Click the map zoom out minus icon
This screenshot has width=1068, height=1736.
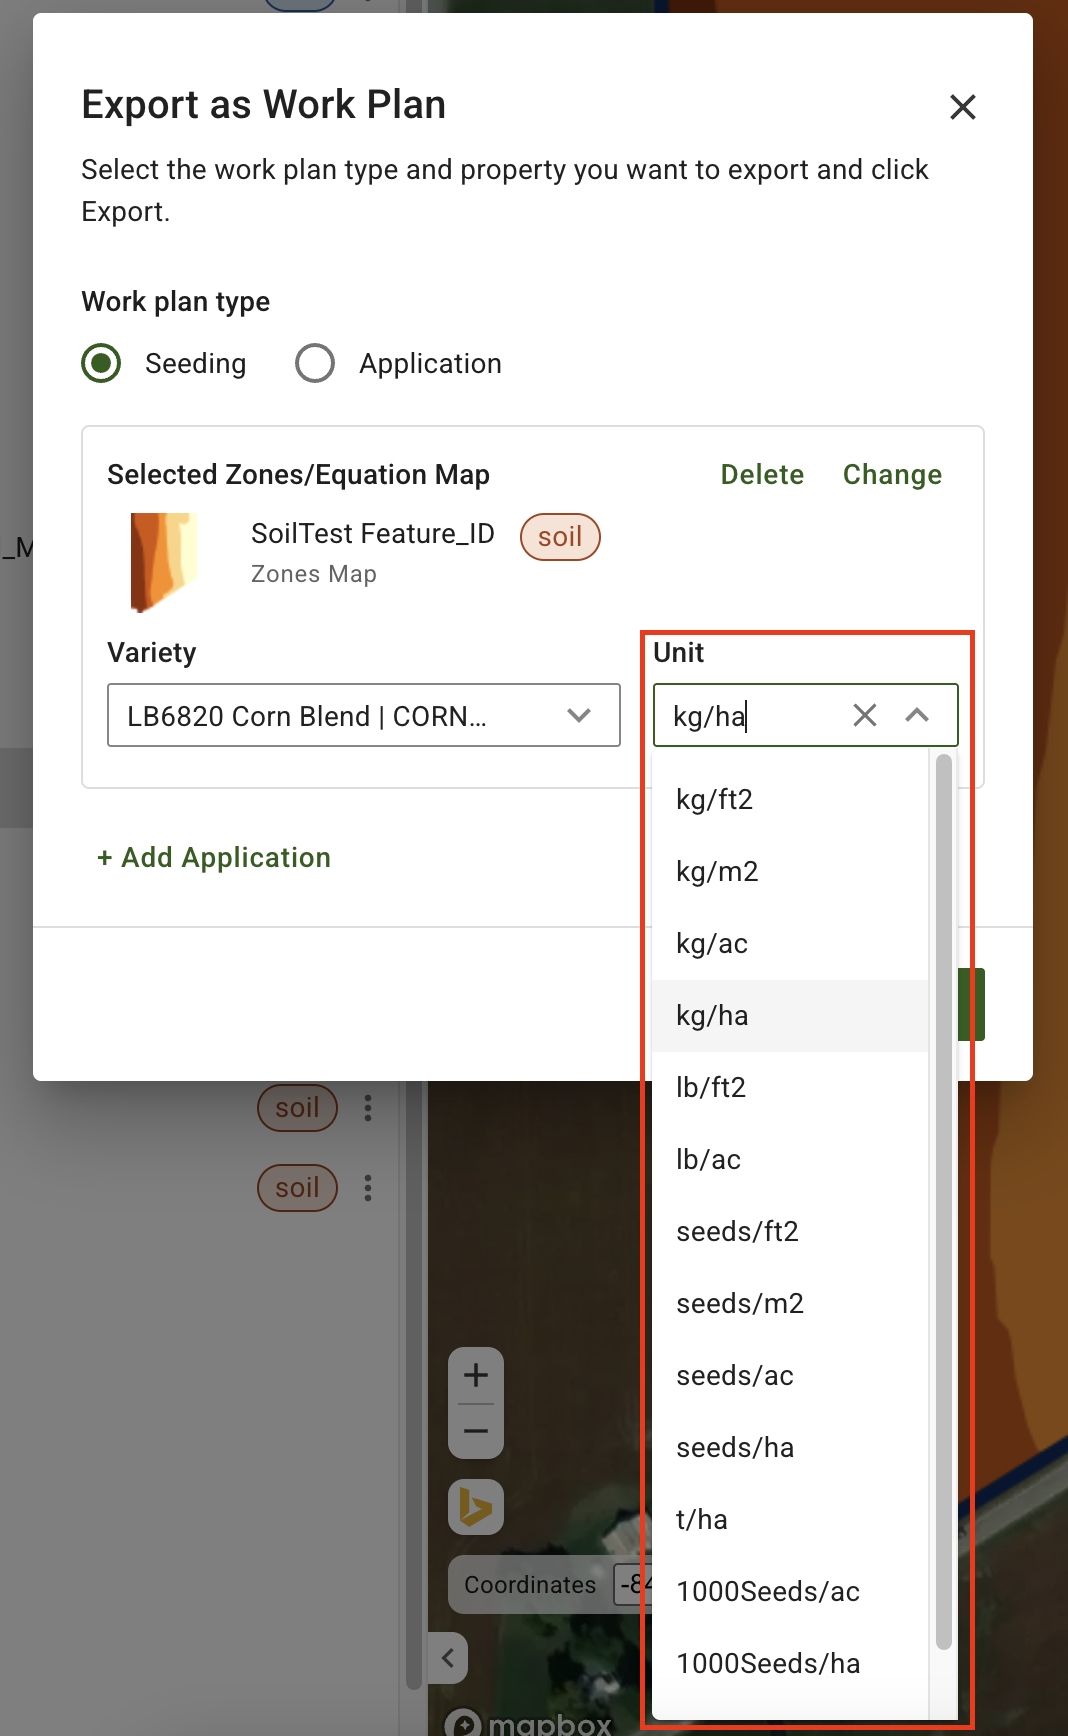[x=476, y=1431]
